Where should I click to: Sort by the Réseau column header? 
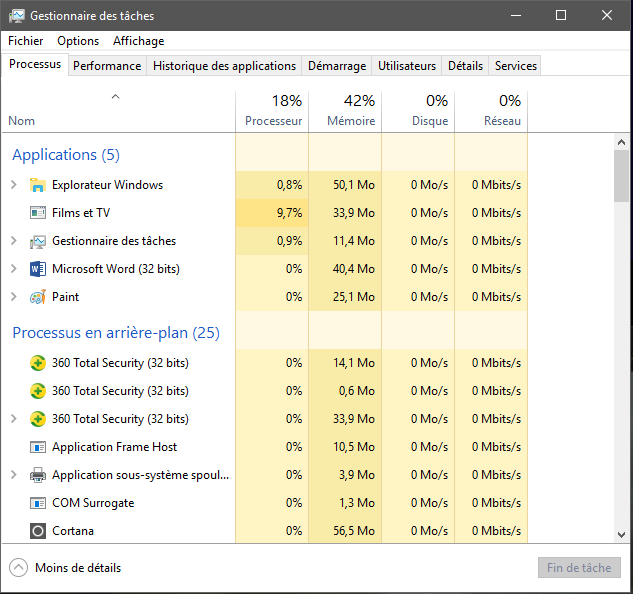[491, 112]
